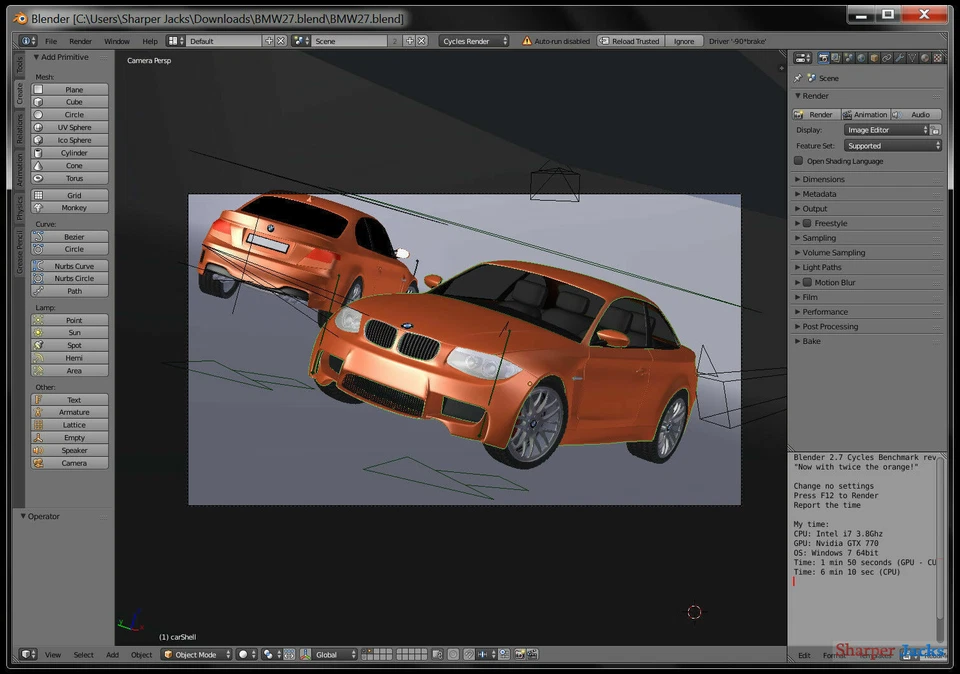Click the OpenGL render camera icon in viewport header
Image resolution: width=960 pixels, height=674 pixels.
[x=519, y=654]
